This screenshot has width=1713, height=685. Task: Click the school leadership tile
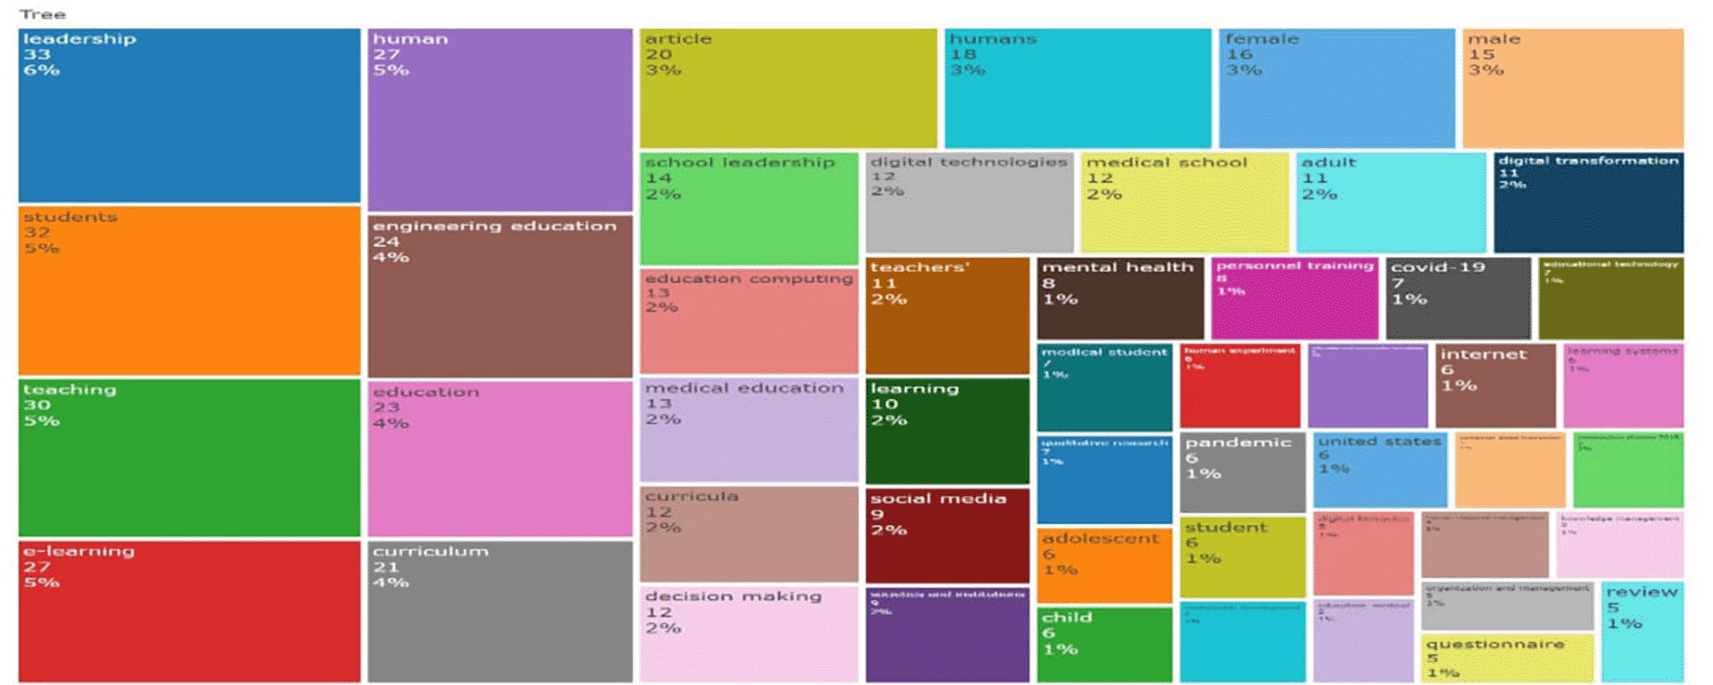(749, 208)
